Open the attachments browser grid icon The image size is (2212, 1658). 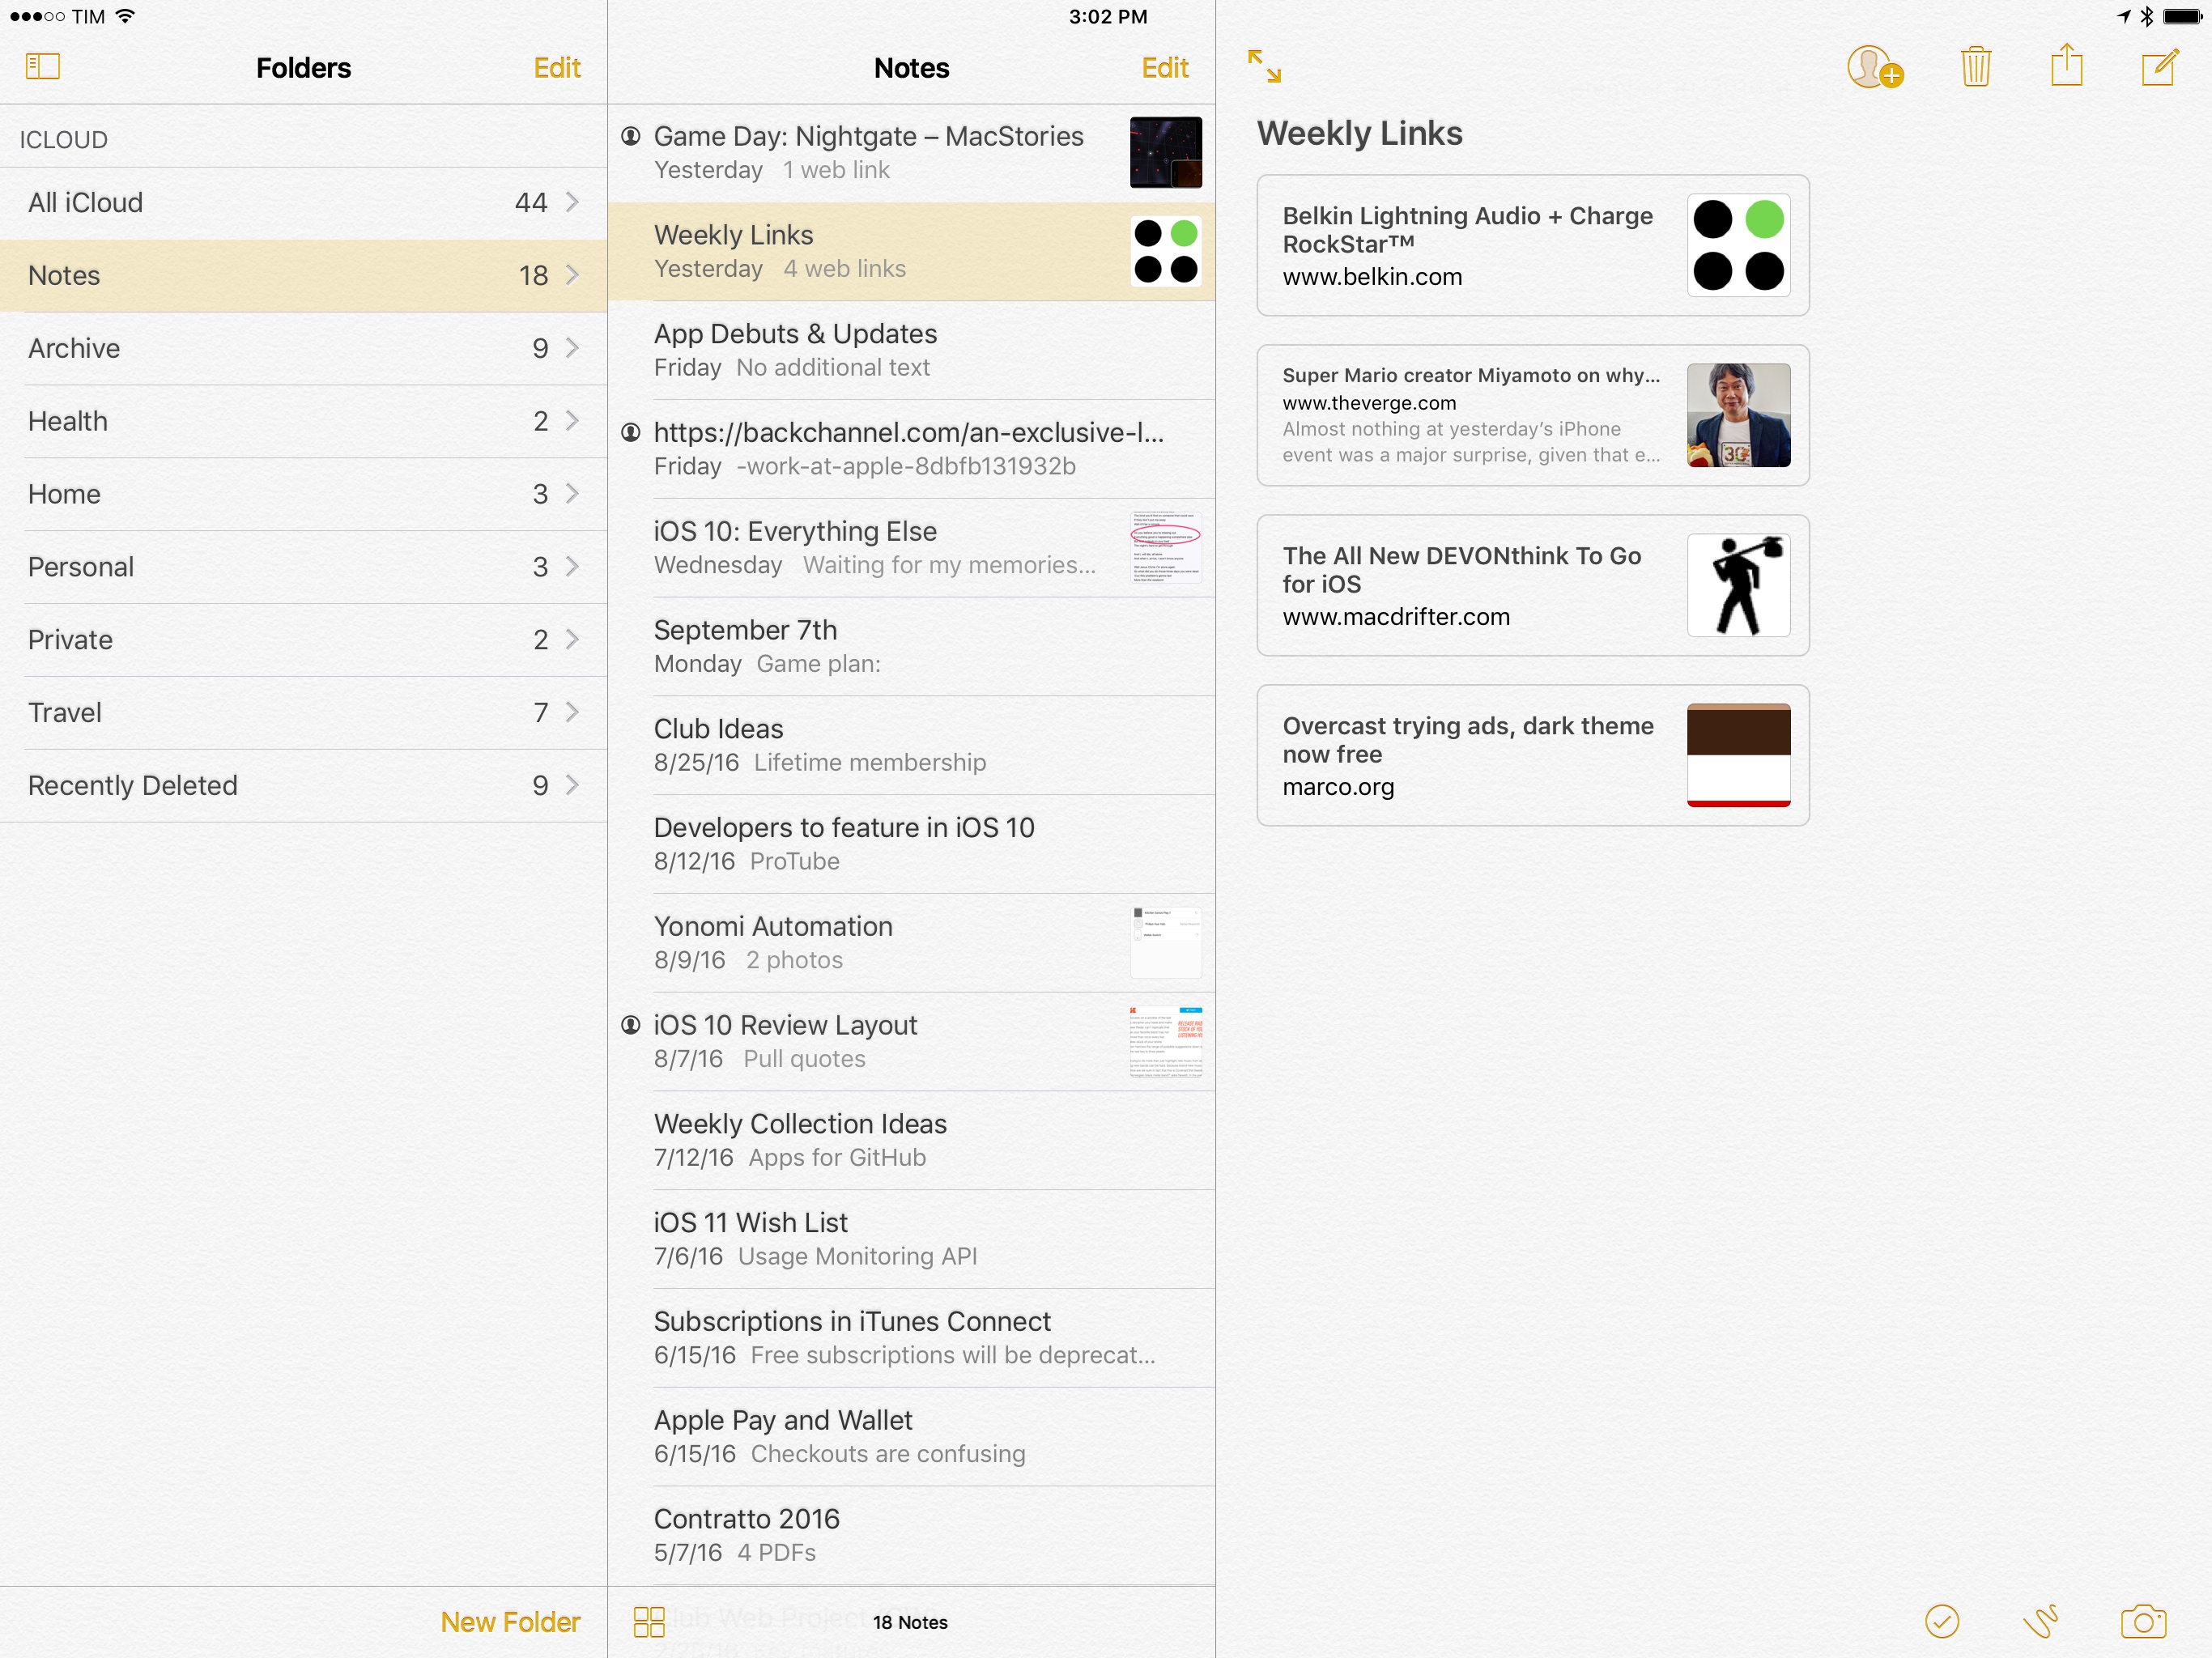pos(649,1621)
